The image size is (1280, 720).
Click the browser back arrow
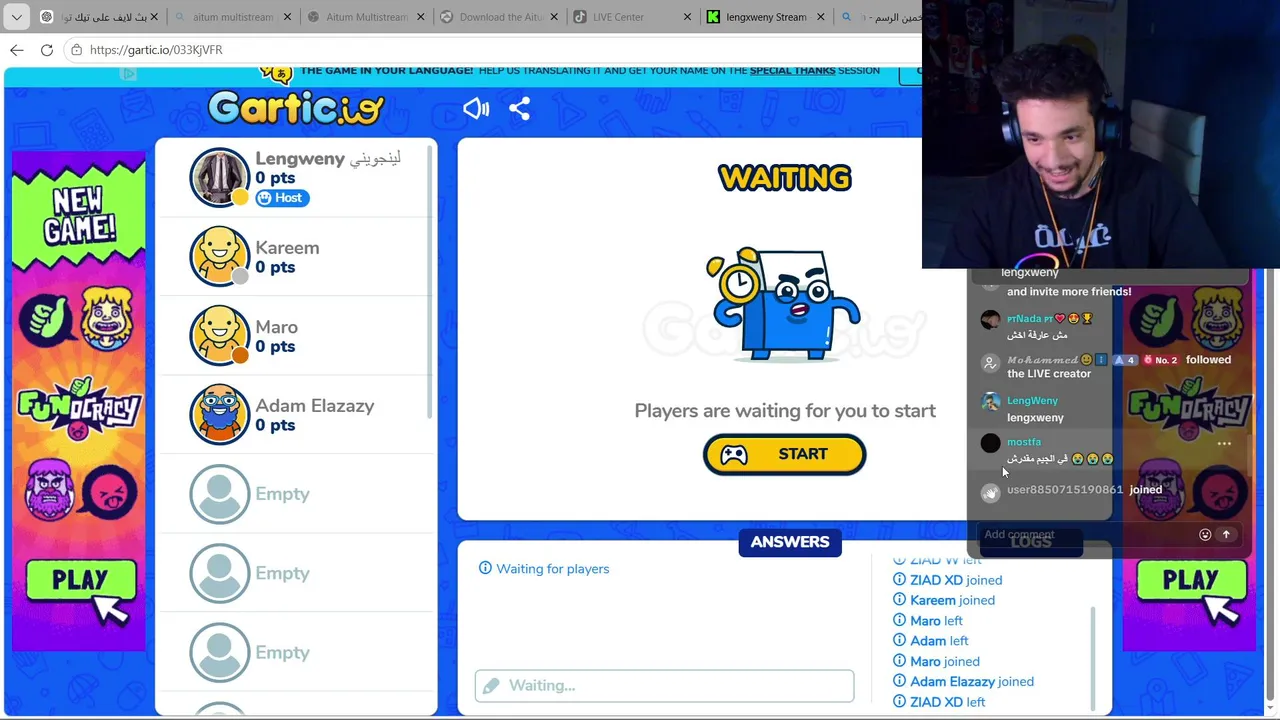17,50
